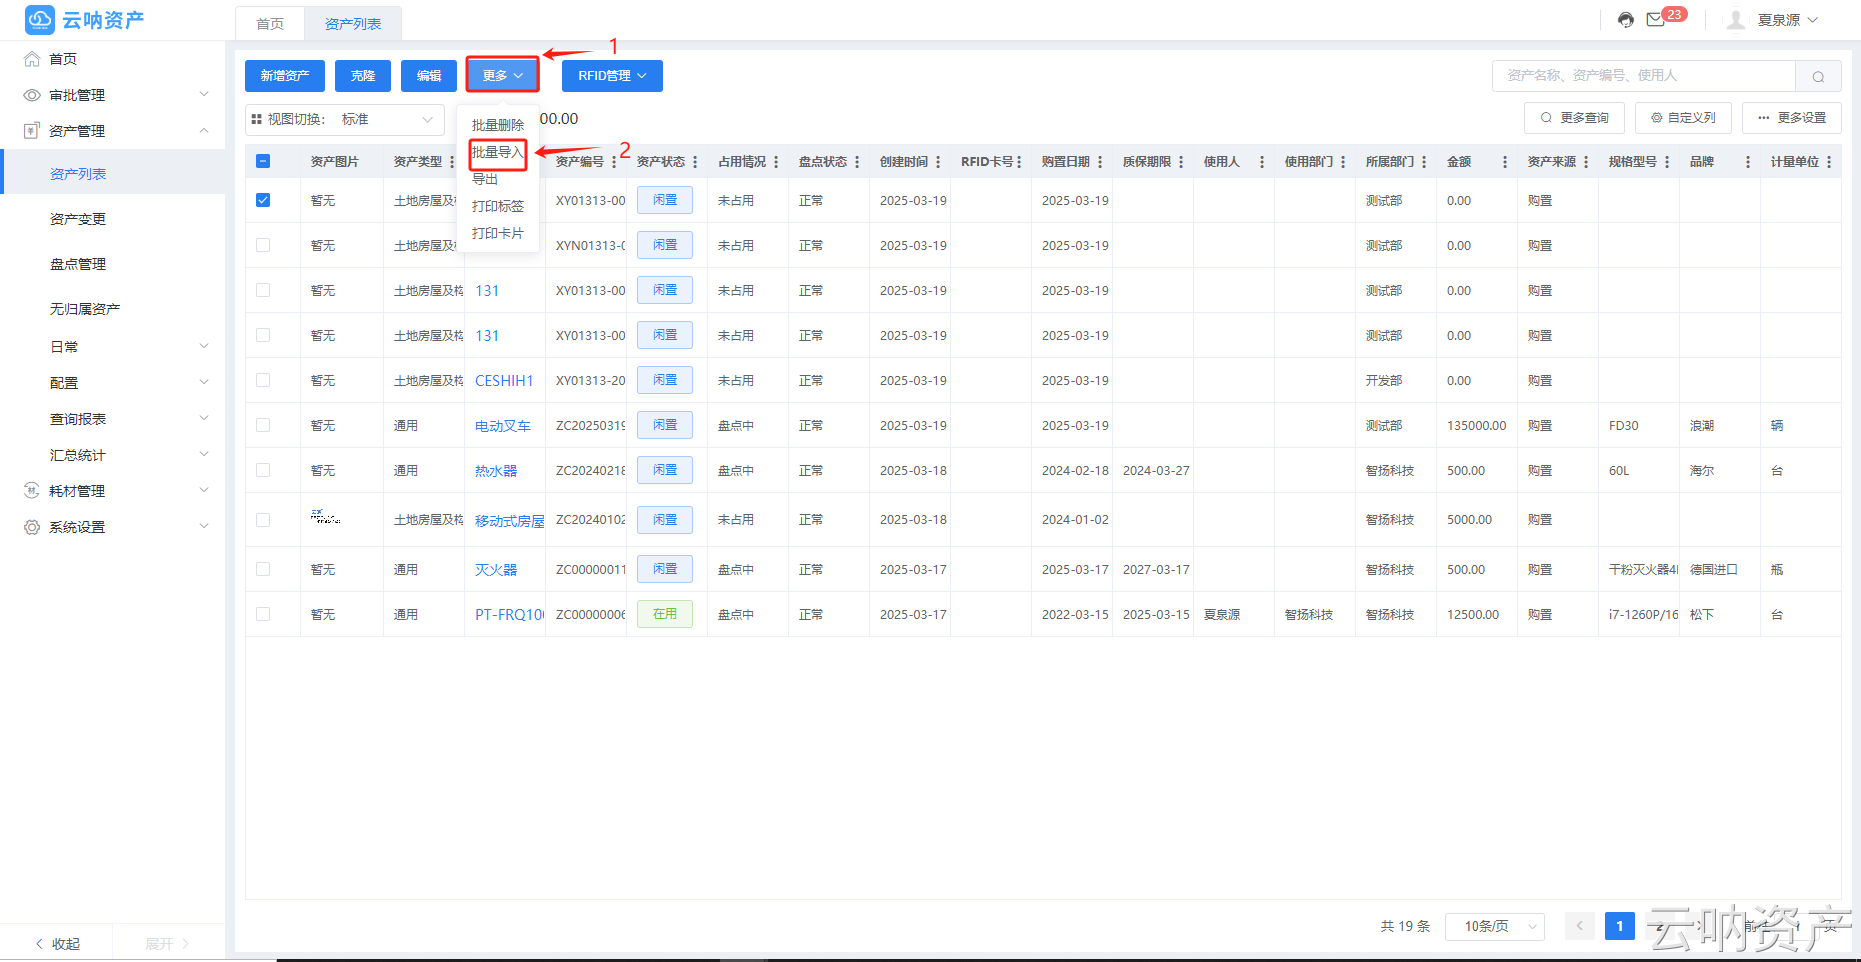Click the icon beside 耗材管理 in sidebar
This screenshot has height=962, width=1861.
click(32, 491)
